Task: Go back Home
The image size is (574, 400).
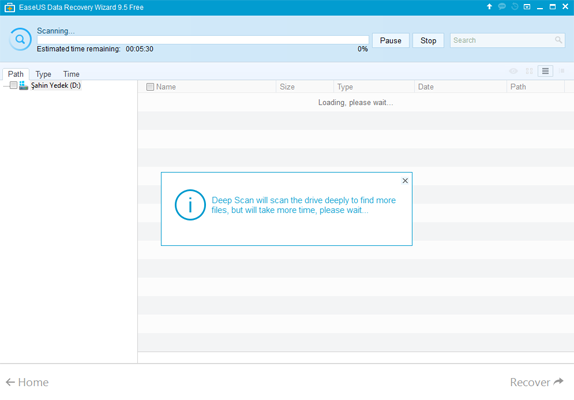Action: point(27,382)
